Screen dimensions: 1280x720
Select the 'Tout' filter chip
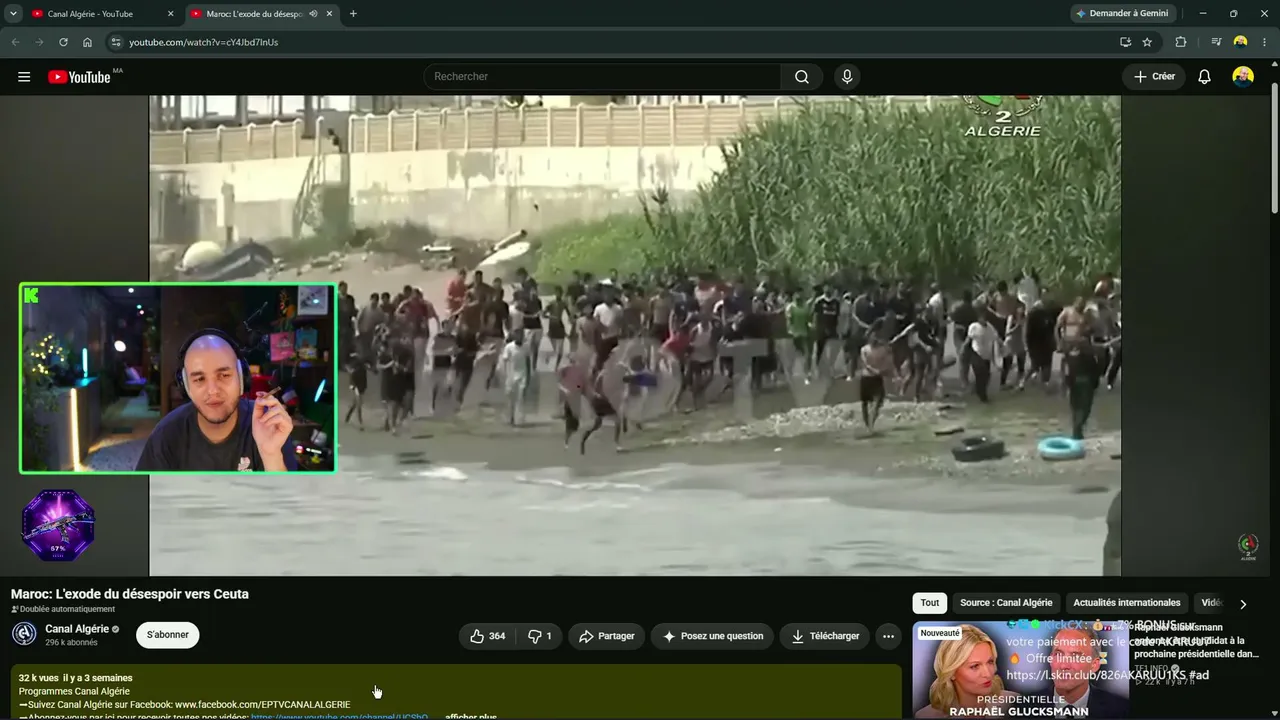tap(930, 603)
